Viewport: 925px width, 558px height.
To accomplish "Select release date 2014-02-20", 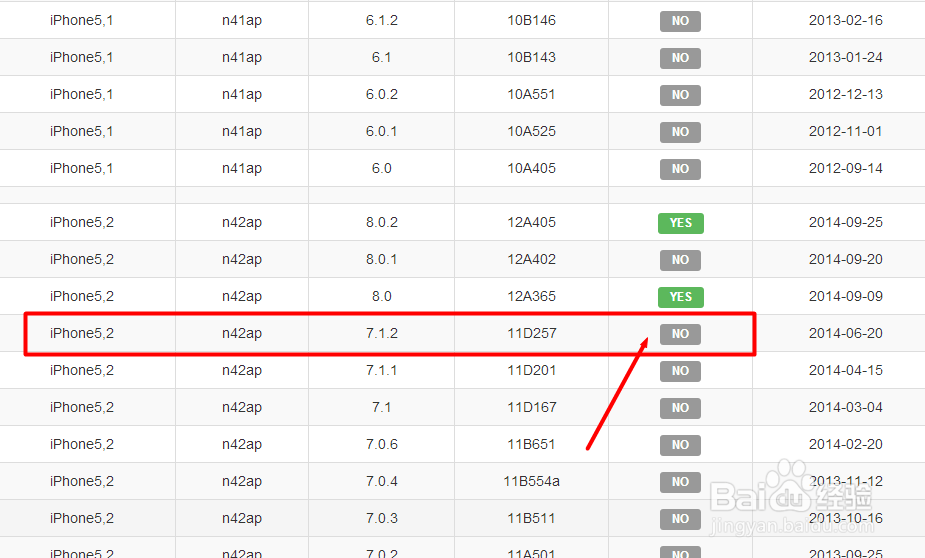I will 845,444.
